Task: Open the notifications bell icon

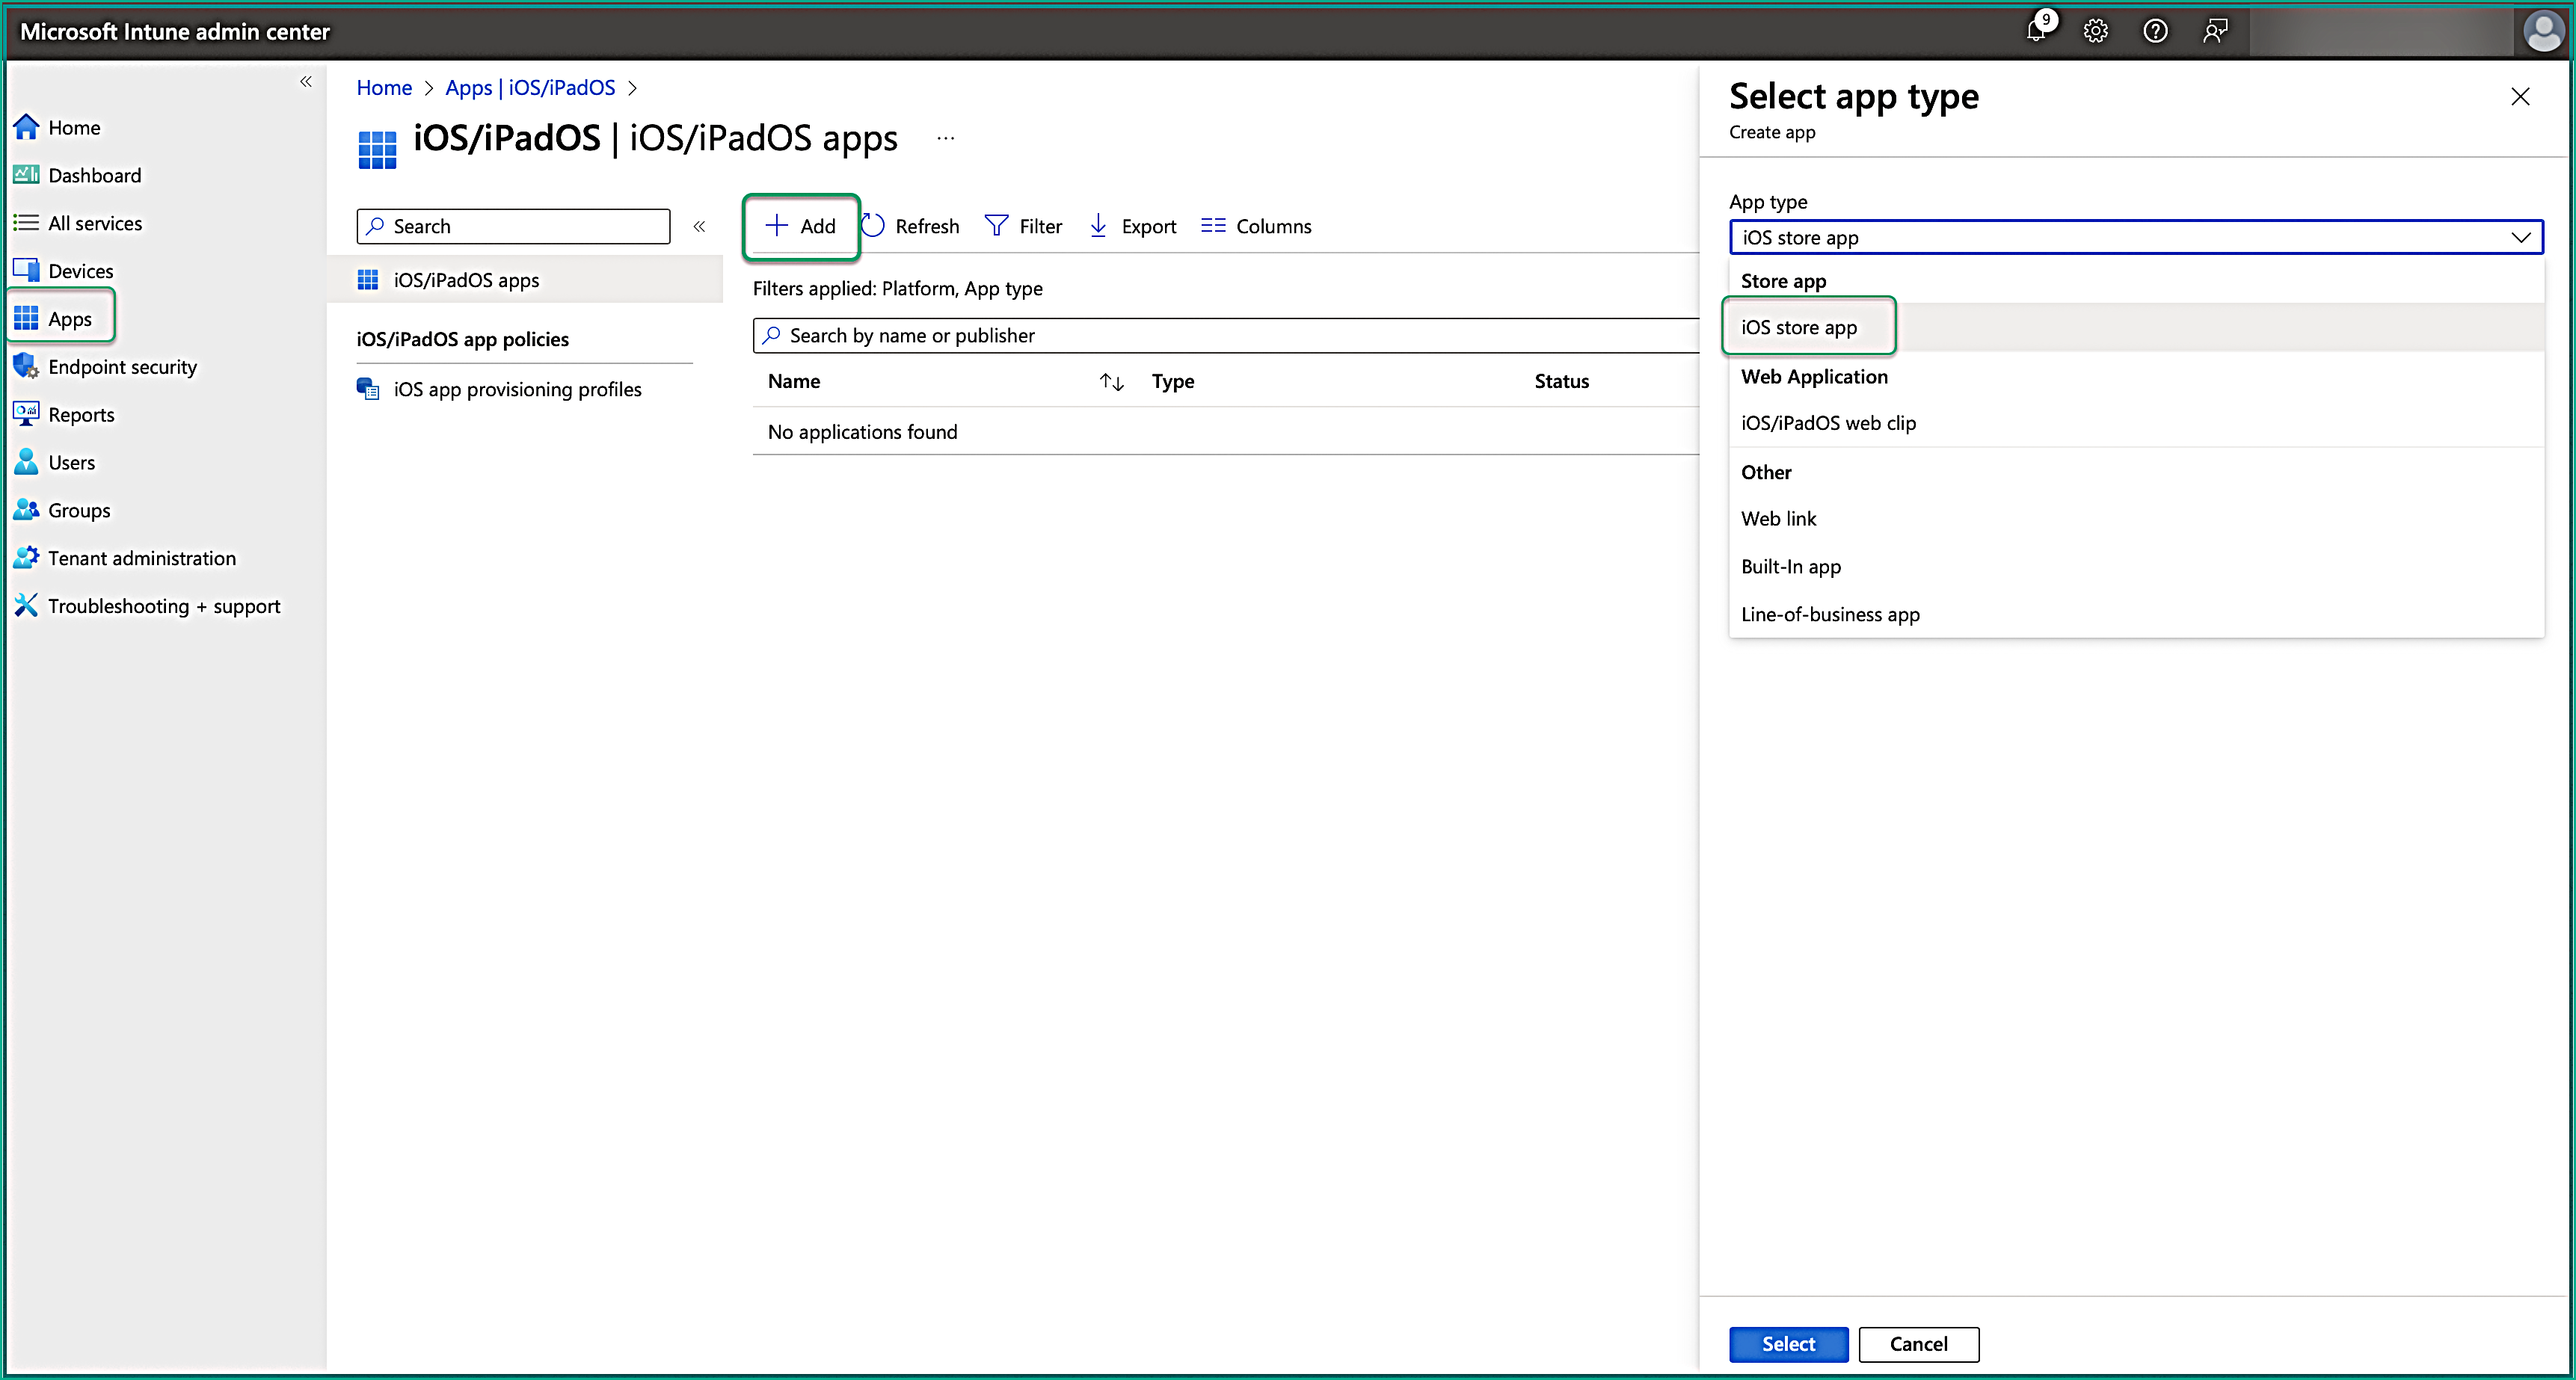Action: coord(2036,31)
